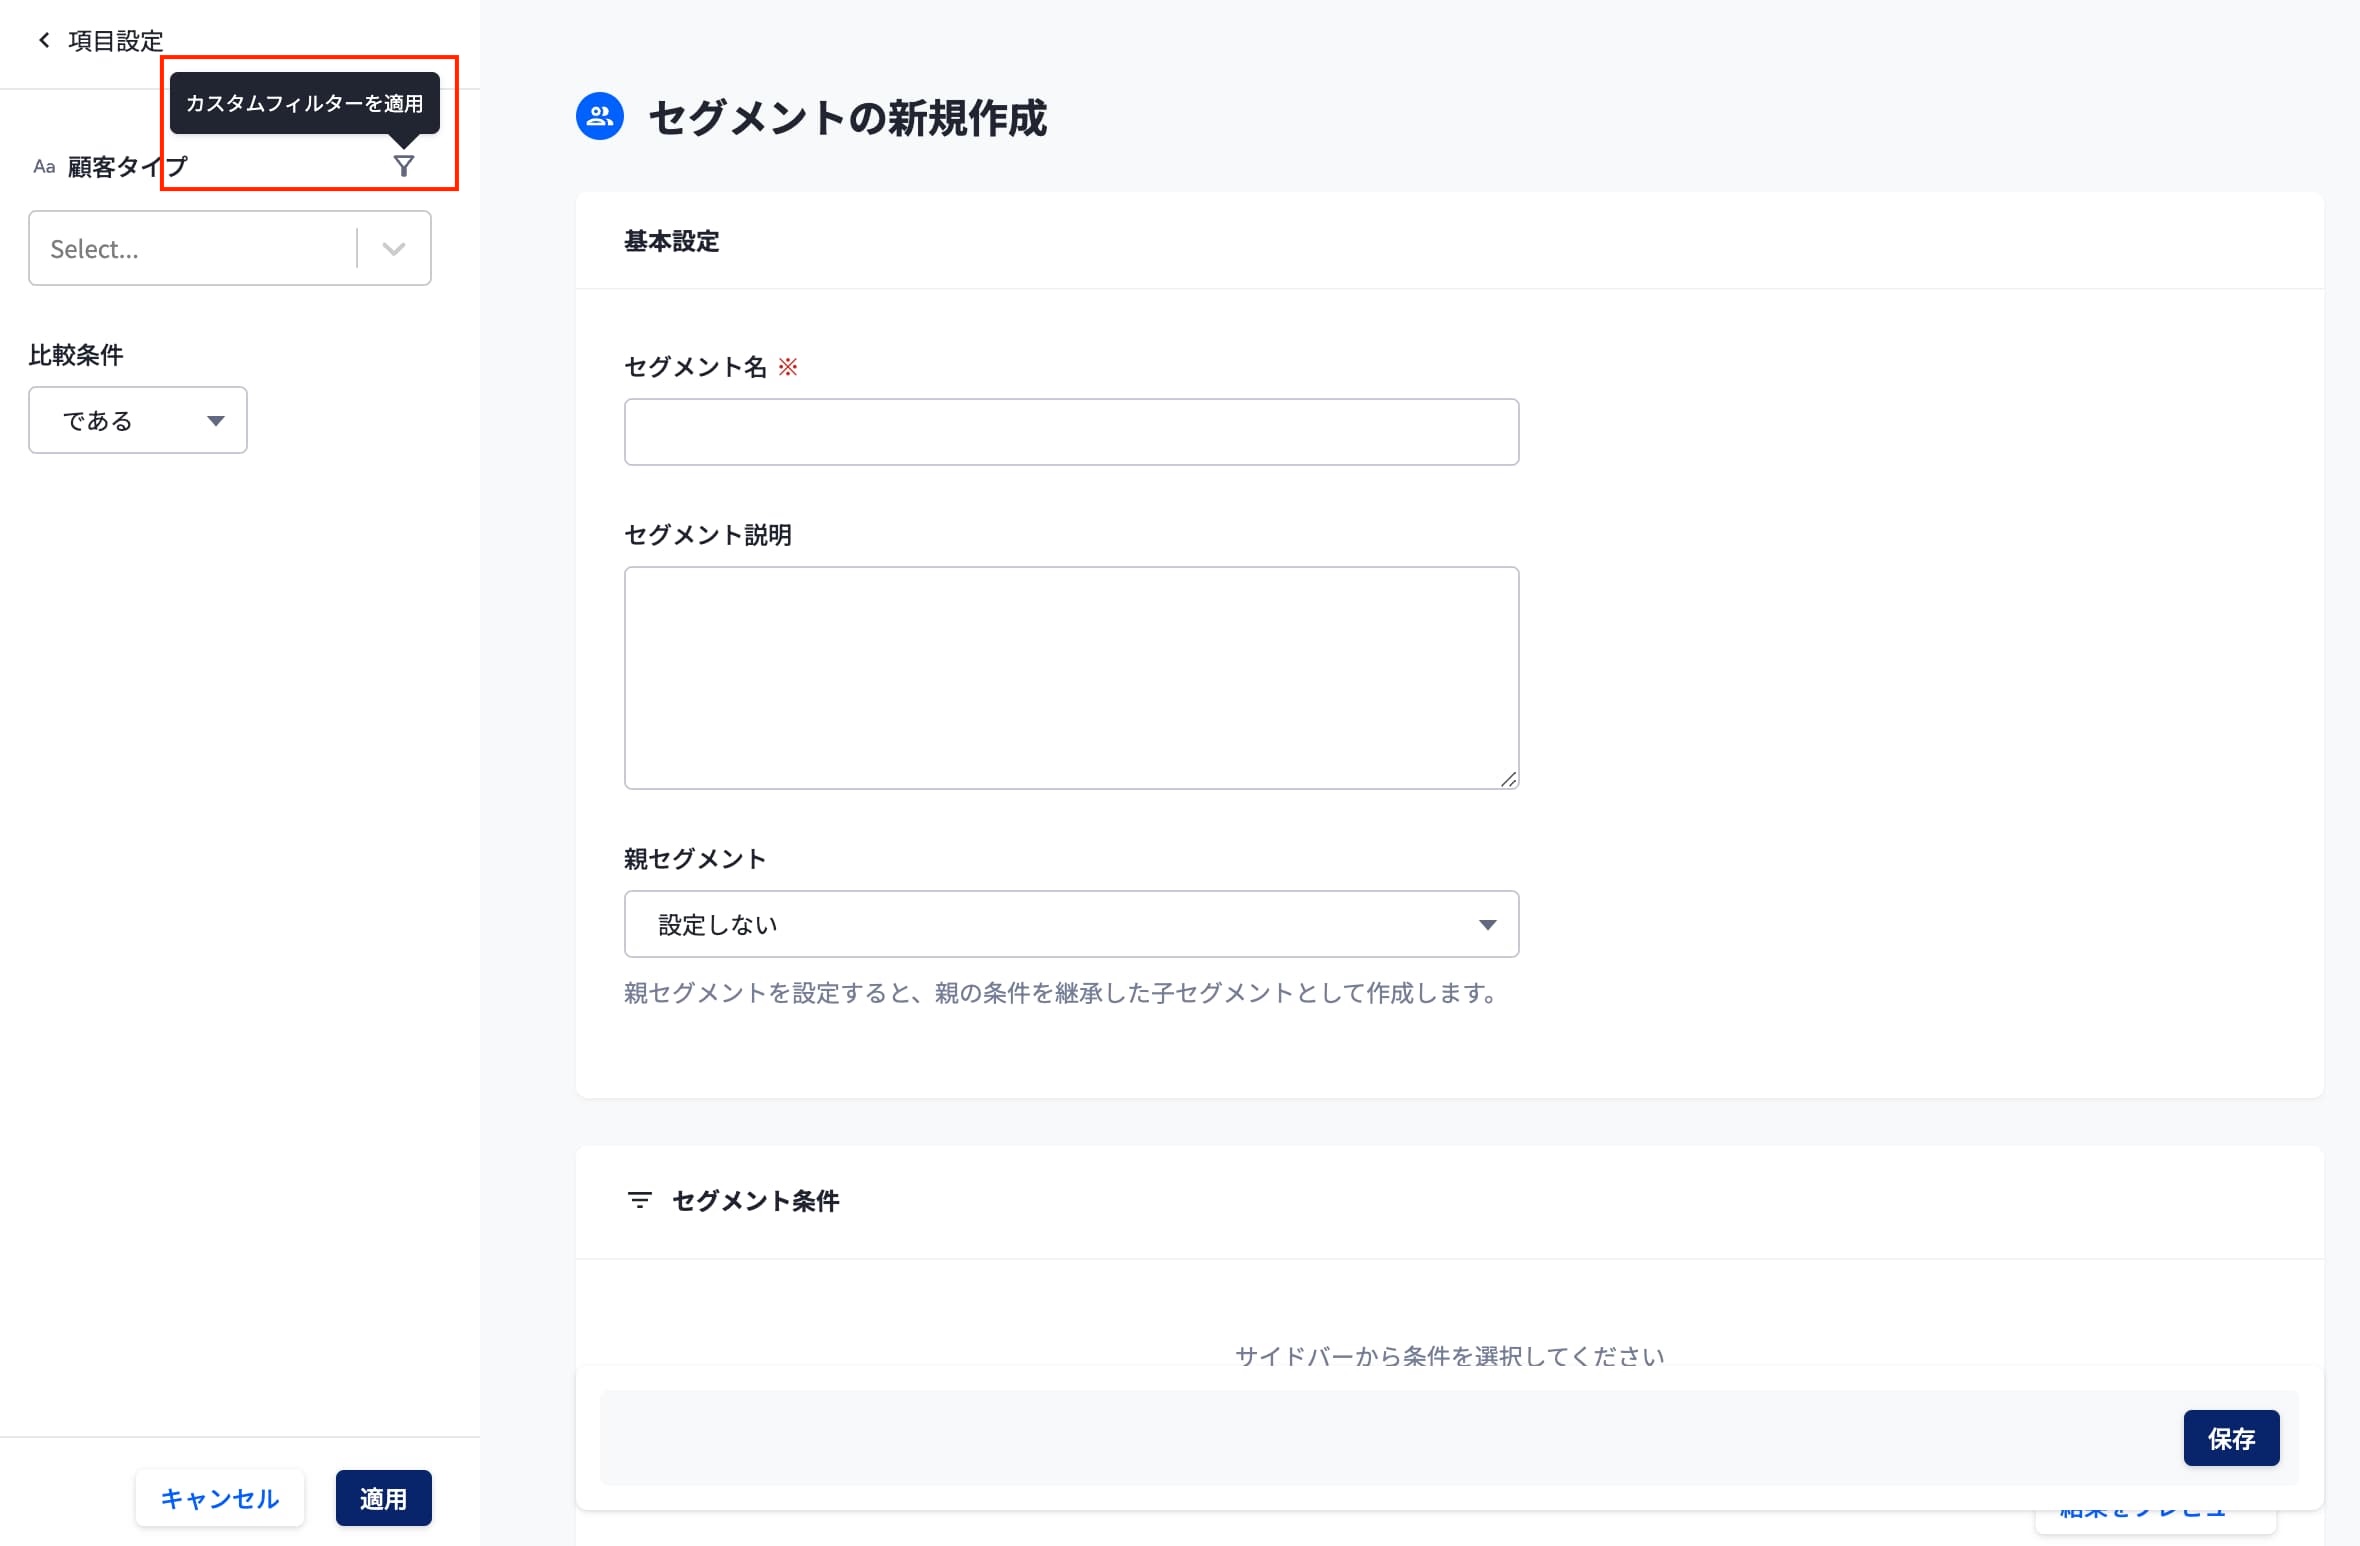Click inside the セグメント説明 text area

pyautogui.click(x=1070, y=678)
